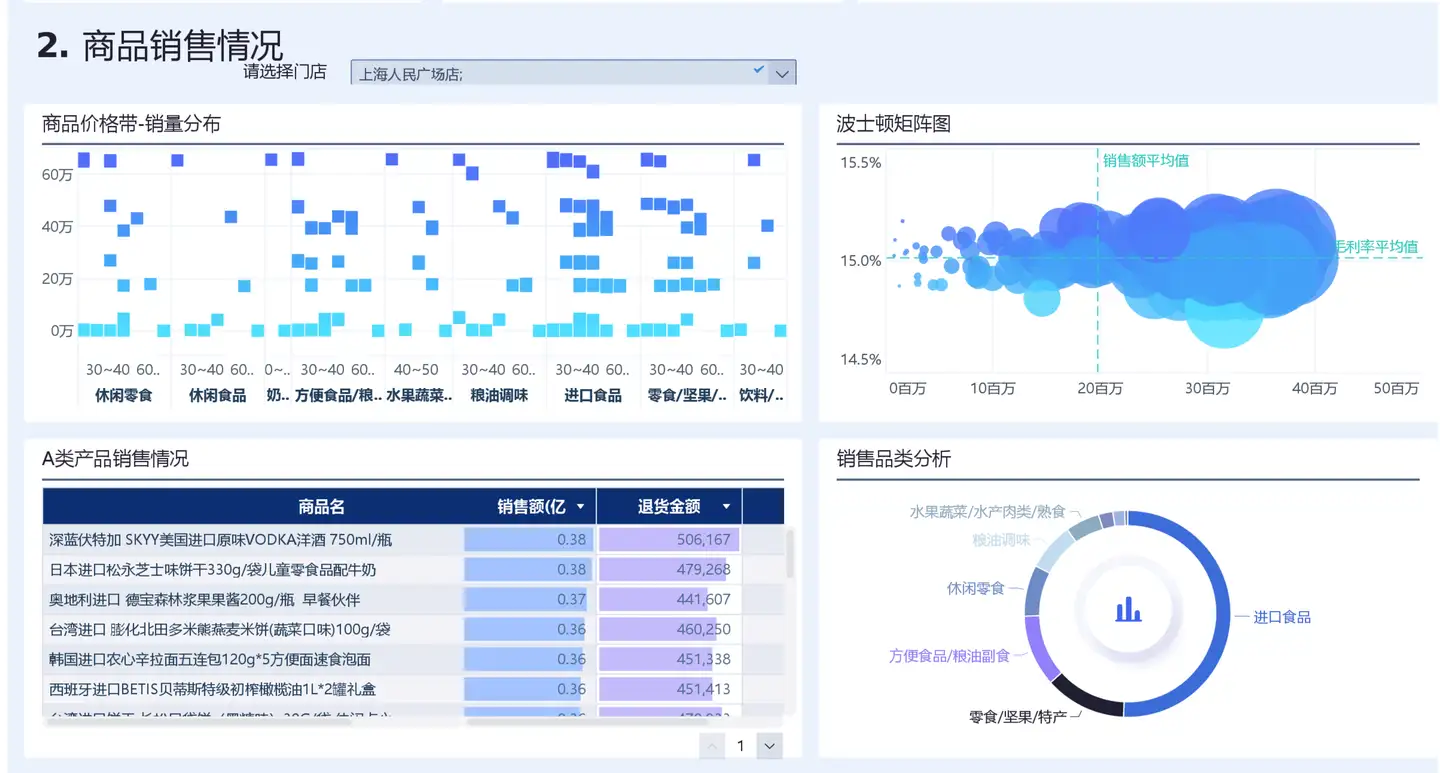Screen dimensions: 1440x773
Task: Click the 销售额平均值 reference line label
Action: 1146,160
